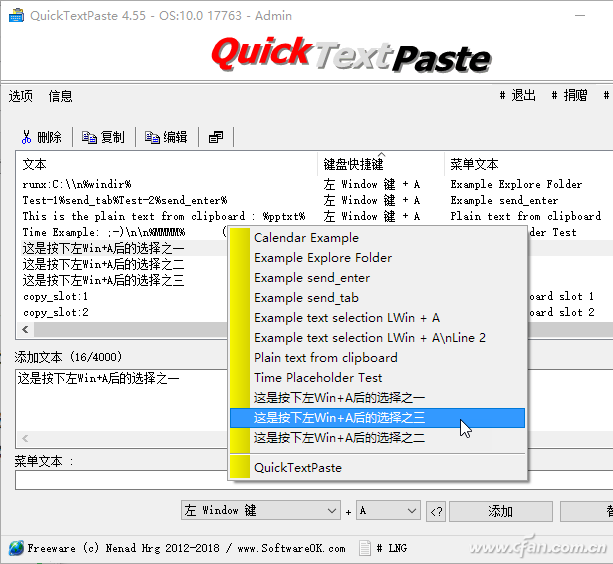The image size is (613, 564).
Task: Sort by 菜单文本 column header
Action: 474,164
